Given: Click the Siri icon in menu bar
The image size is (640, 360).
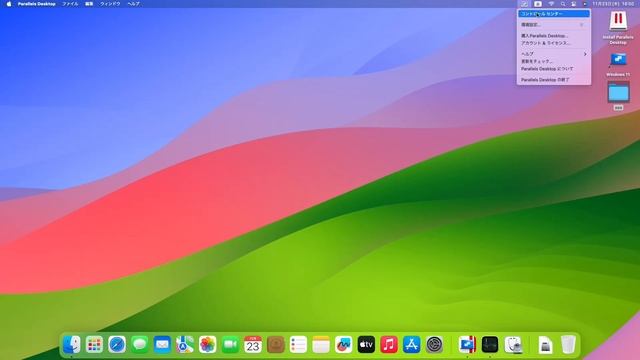Looking at the screenshot, I should pos(584,4).
